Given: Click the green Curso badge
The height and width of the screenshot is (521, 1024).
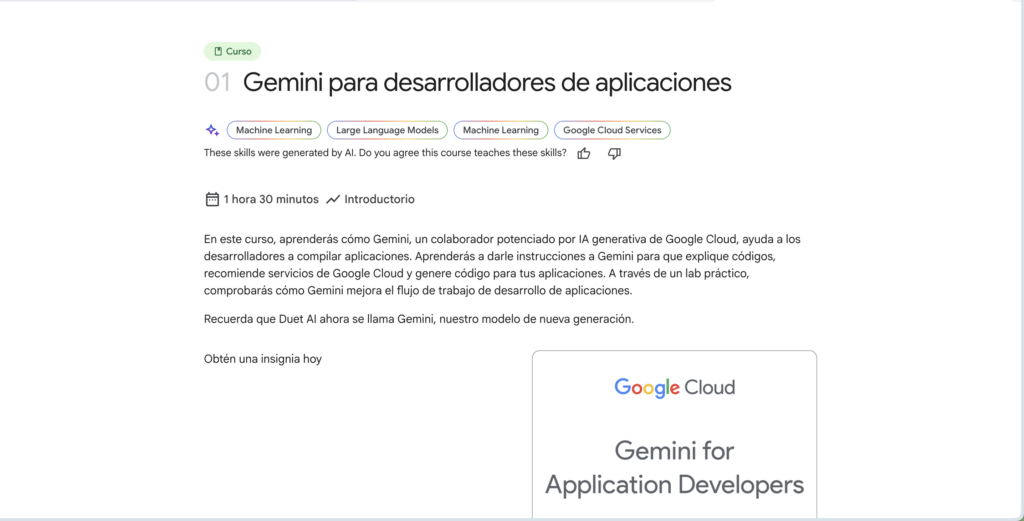Looking at the screenshot, I should coord(232,51).
